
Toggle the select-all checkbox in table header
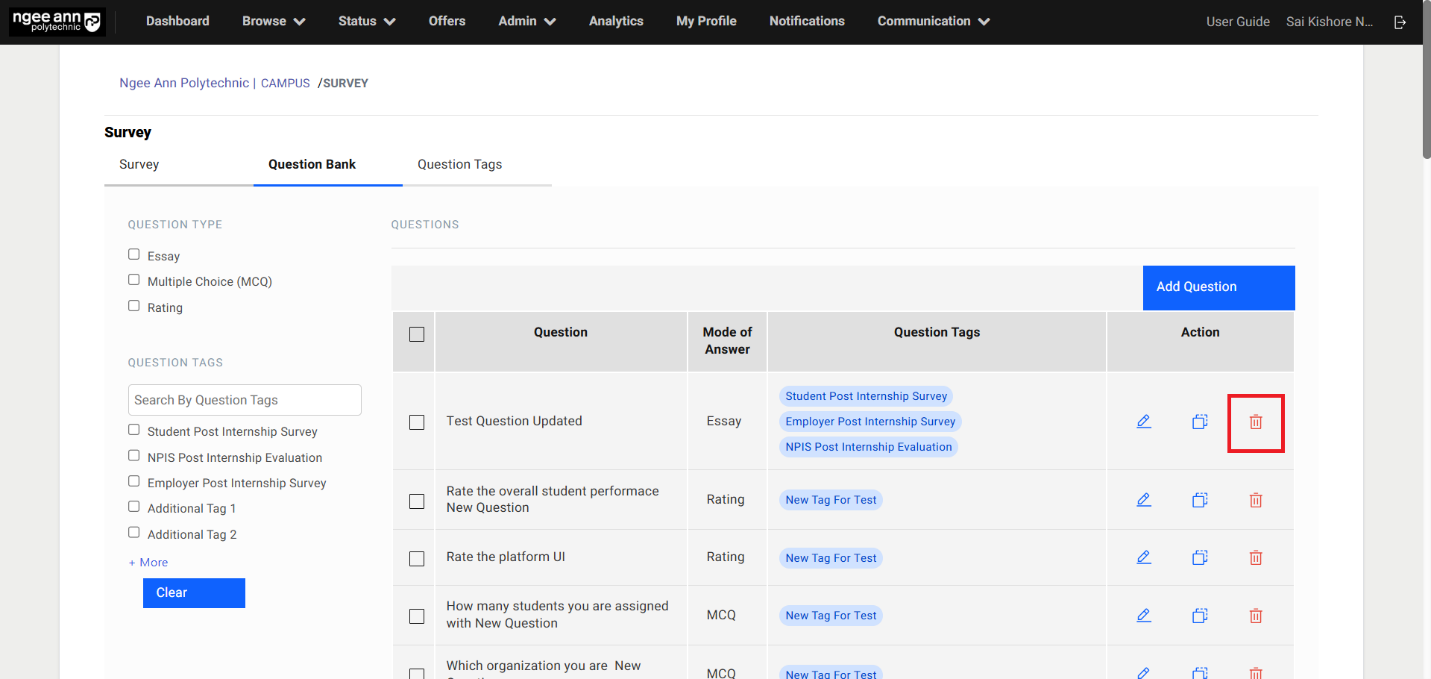(417, 335)
